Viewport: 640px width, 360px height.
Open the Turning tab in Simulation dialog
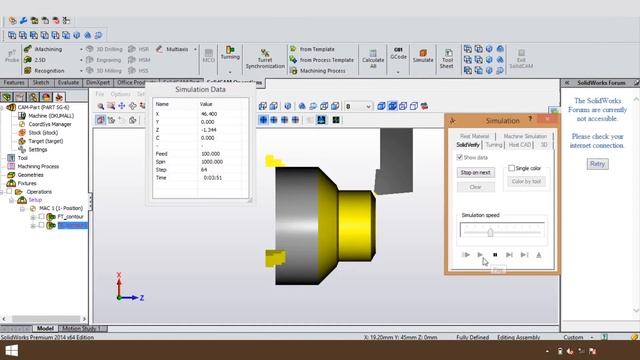pyautogui.click(x=493, y=145)
